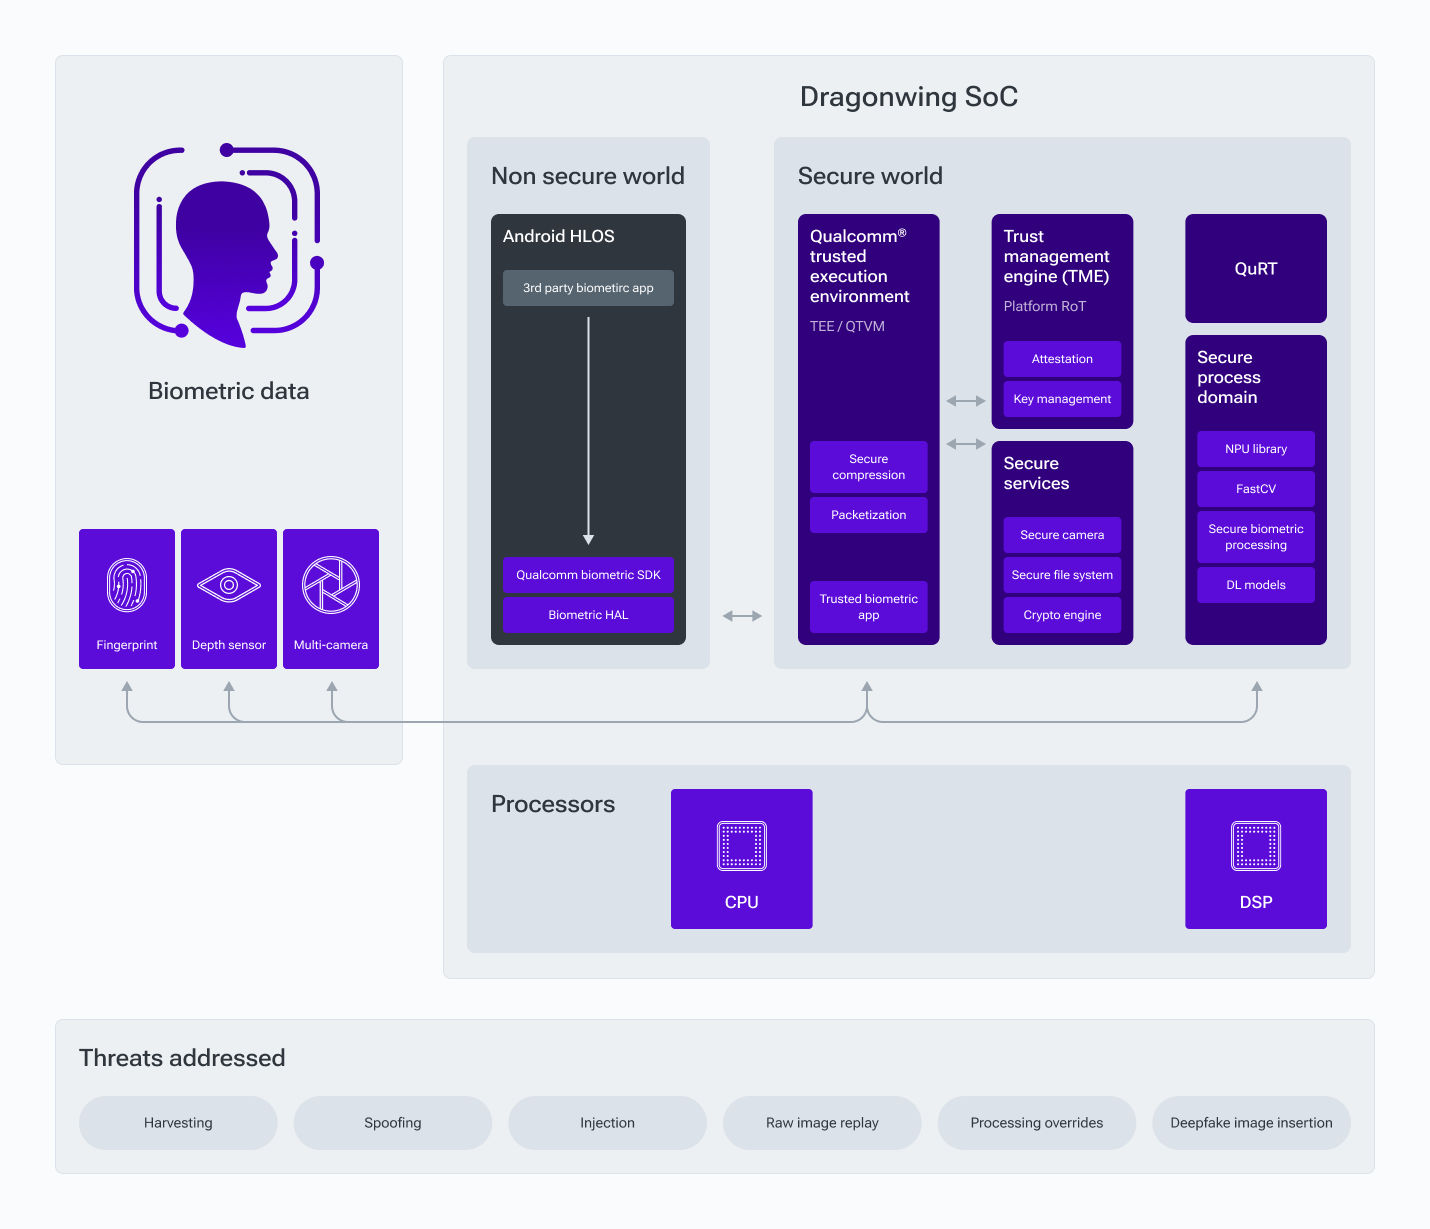Click the Raw image replay pill
Viewport: 1430px width, 1229px height.
pos(822,1123)
